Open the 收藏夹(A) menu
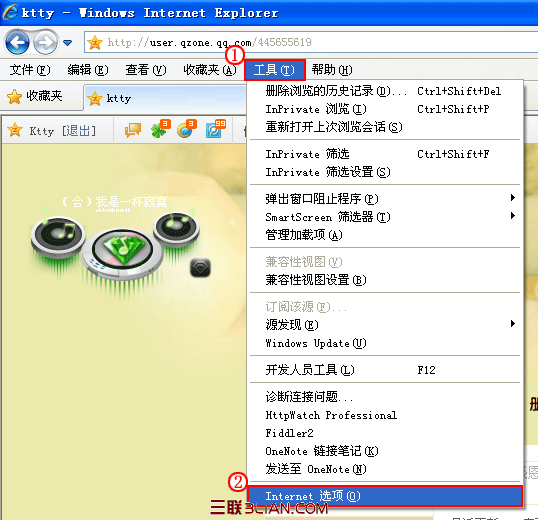538x520 pixels. pyautogui.click(x=210, y=70)
